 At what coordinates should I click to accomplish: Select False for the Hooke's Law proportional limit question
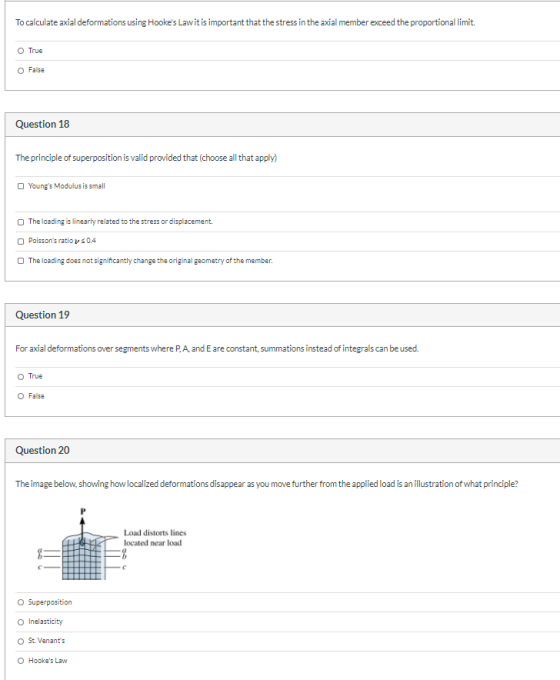tap(20, 71)
